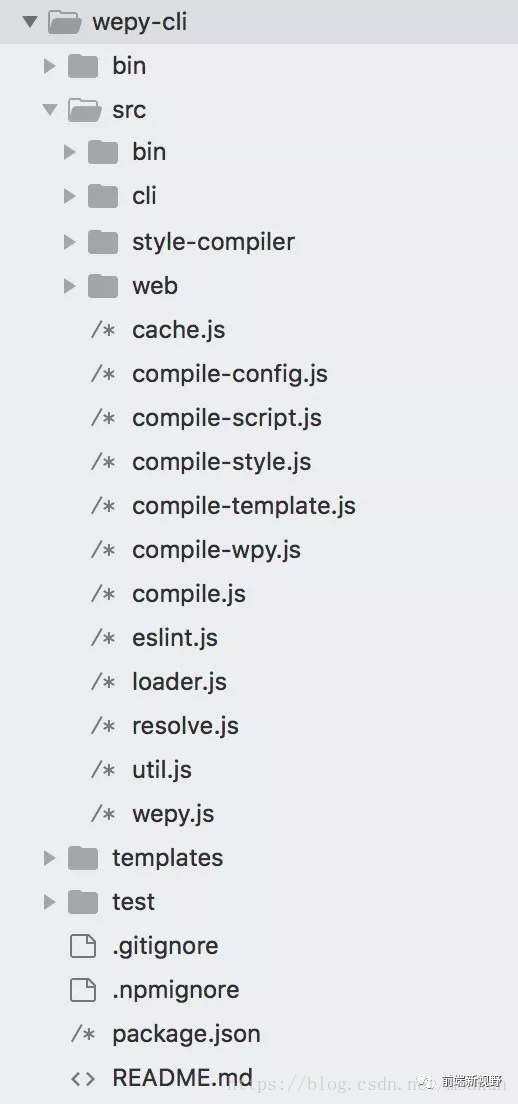Open loader.js file

(x=179, y=682)
